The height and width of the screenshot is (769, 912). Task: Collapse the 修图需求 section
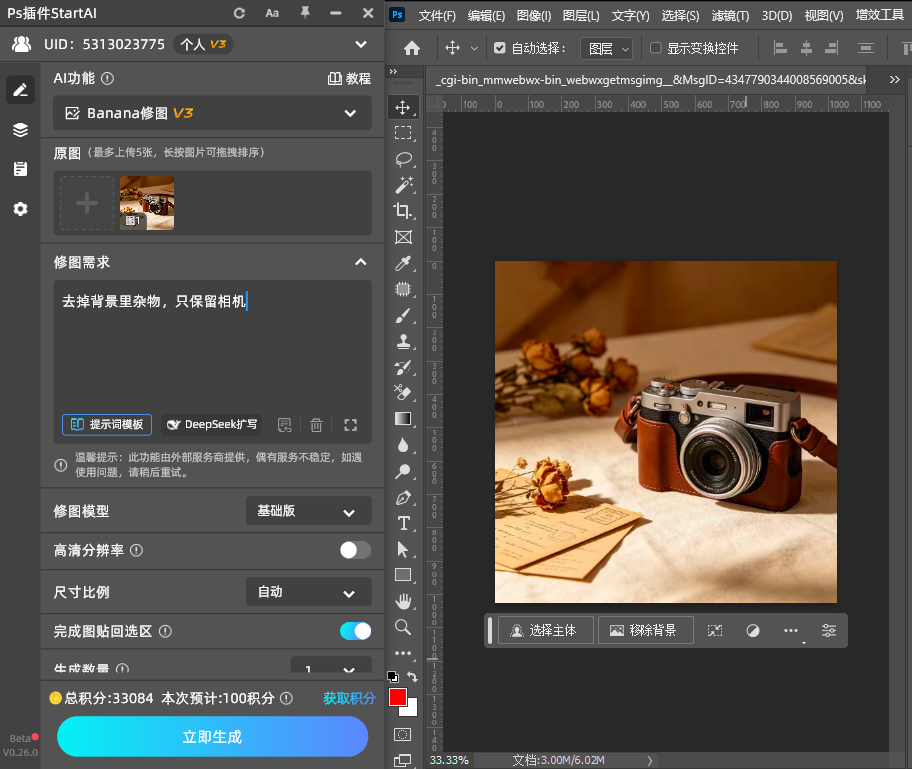coord(361,262)
